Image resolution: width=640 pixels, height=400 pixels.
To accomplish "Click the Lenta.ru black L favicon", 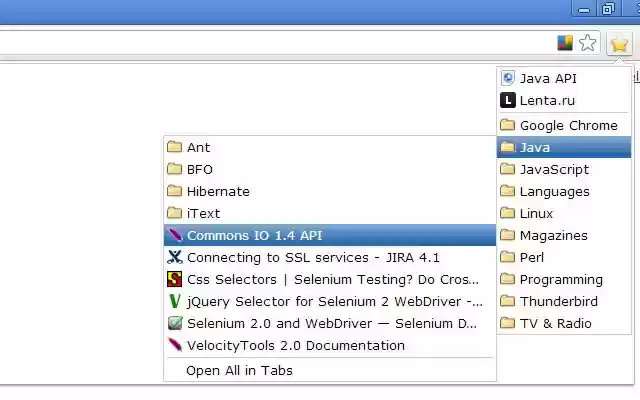I will point(508,100).
